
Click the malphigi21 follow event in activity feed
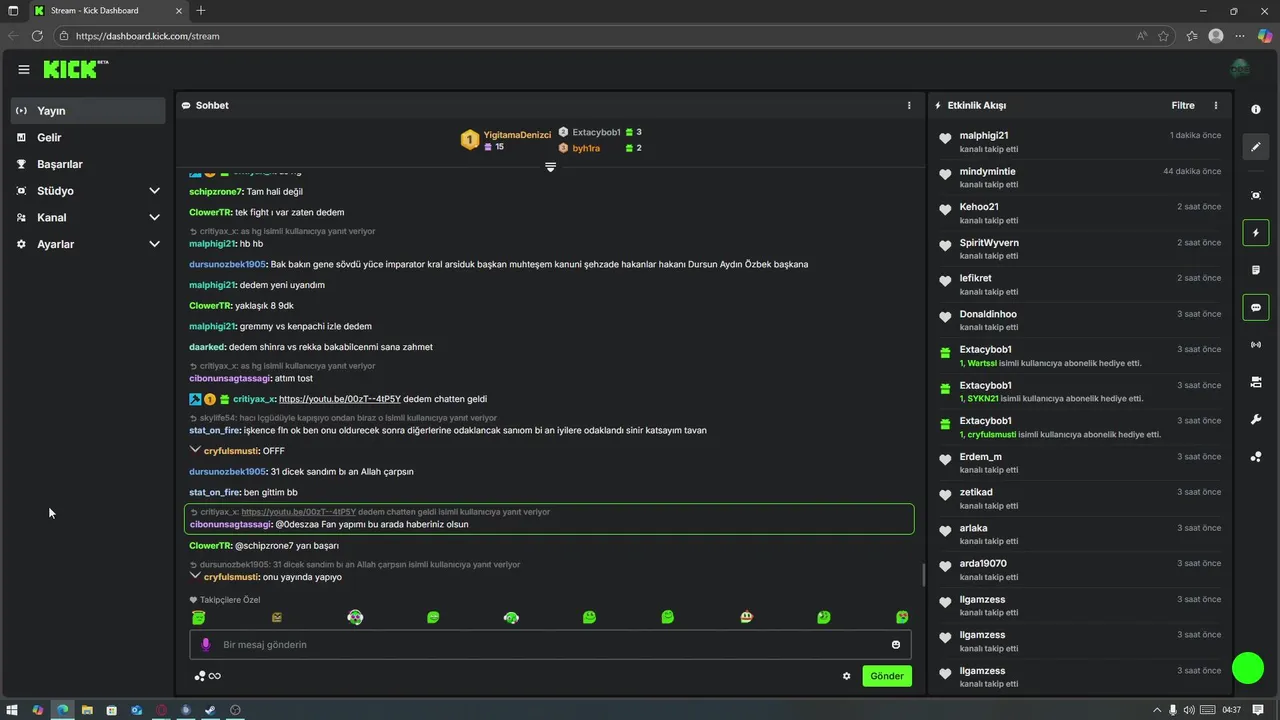[1080, 141]
